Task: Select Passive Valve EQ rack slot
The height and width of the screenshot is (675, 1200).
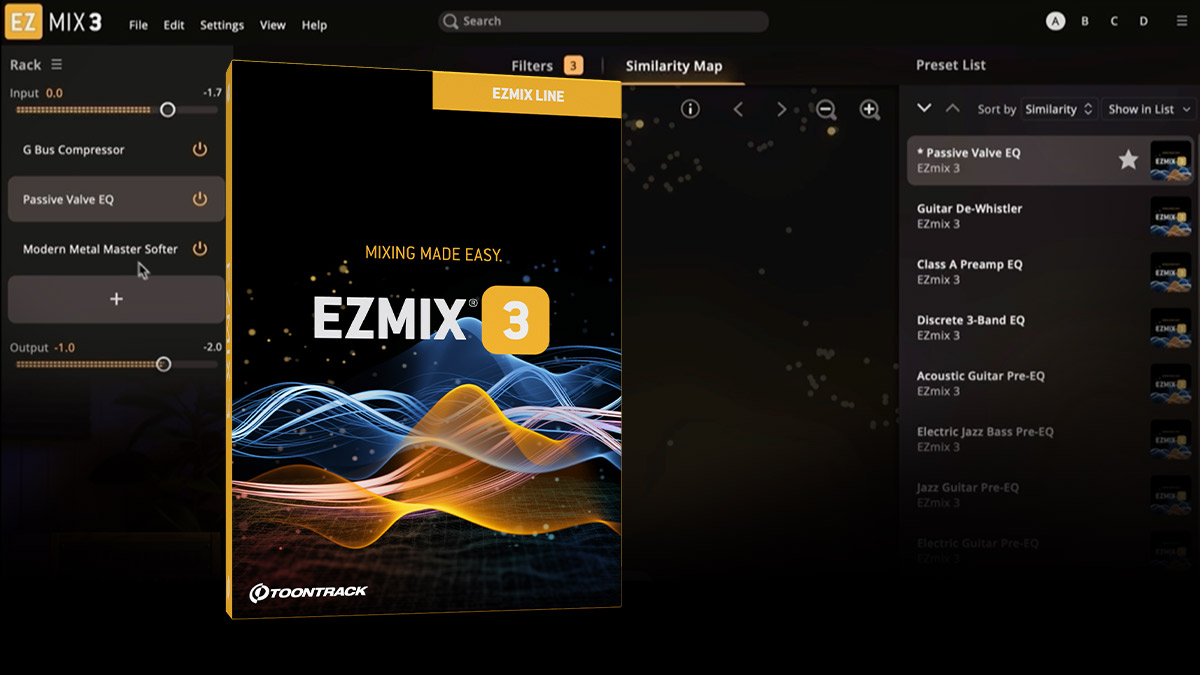Action: (116, 199)
